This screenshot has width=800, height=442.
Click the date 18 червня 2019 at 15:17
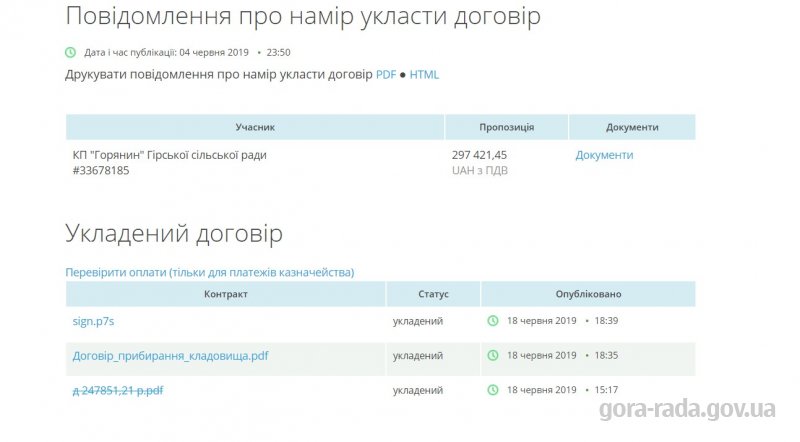(x=541, y=390)
